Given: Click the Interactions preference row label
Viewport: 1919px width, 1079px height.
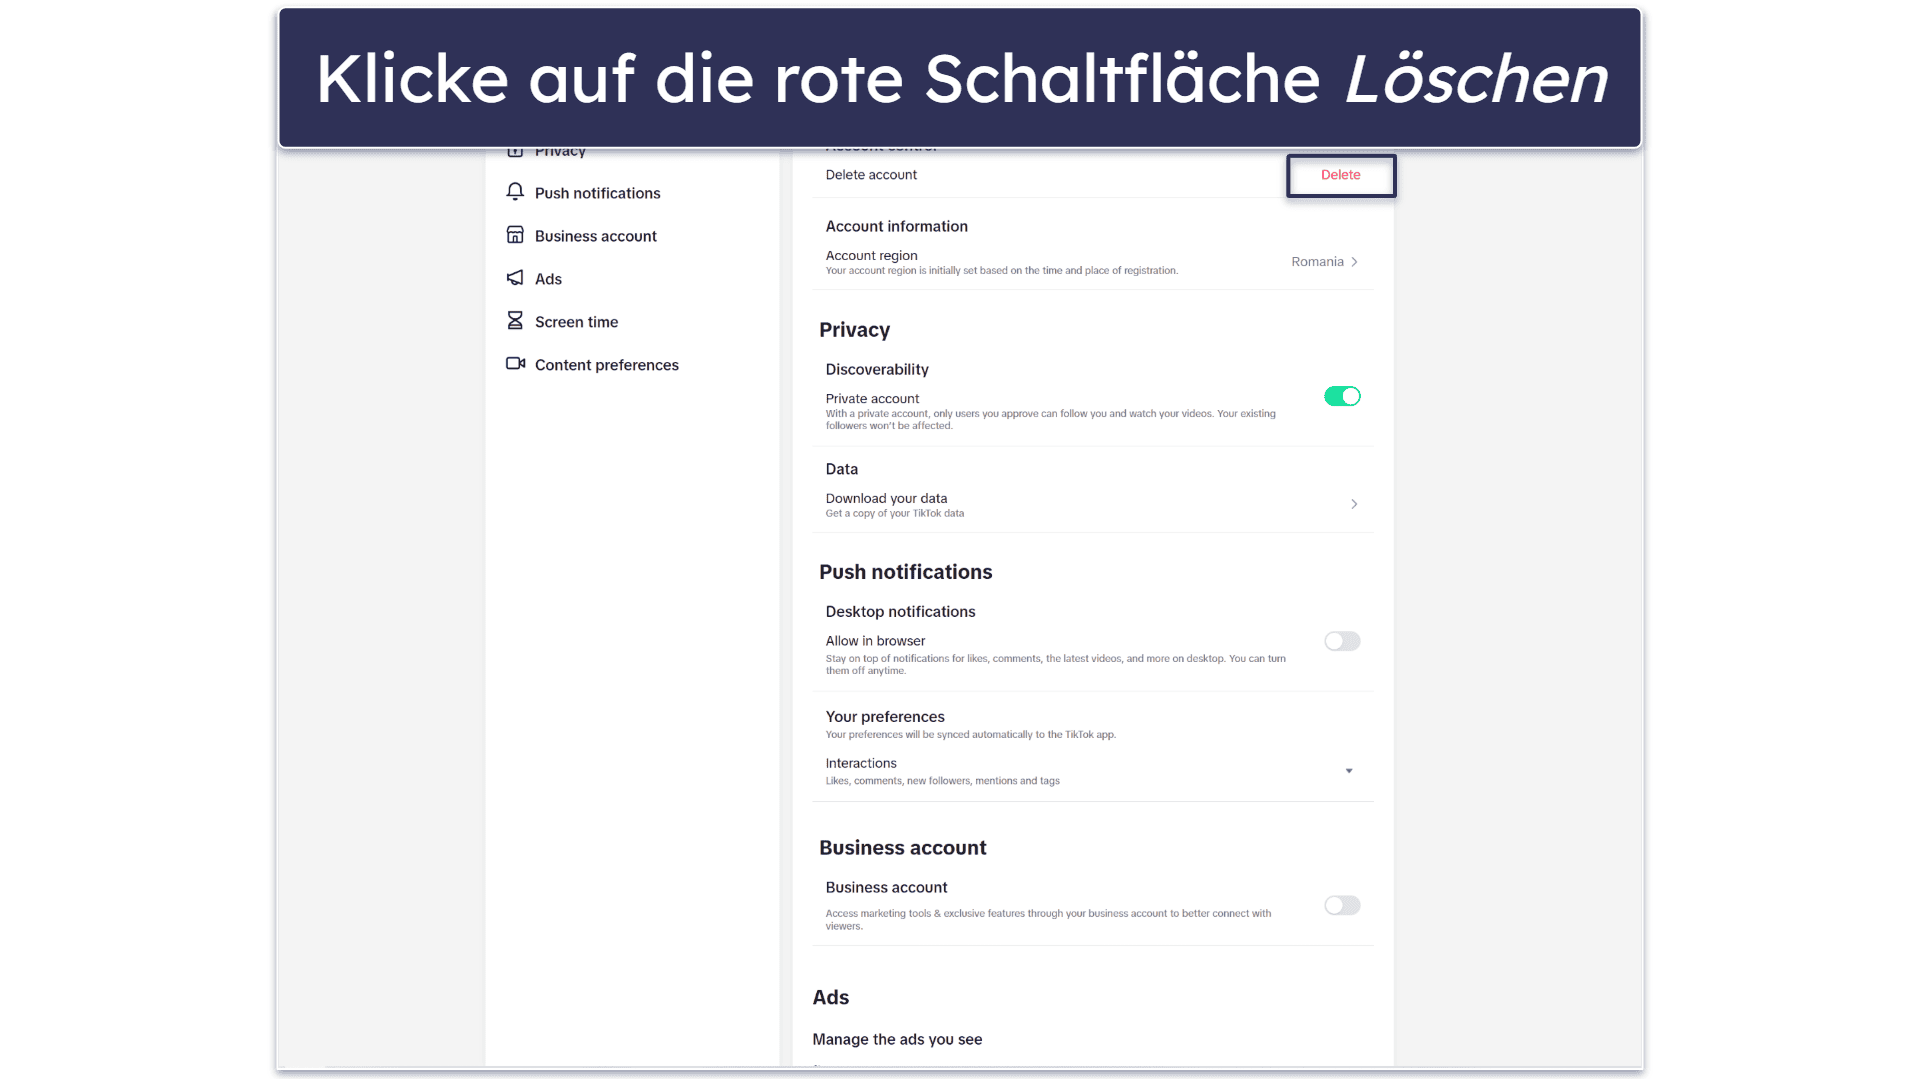Looking at the screenshot, I should (x=861, y=763).
